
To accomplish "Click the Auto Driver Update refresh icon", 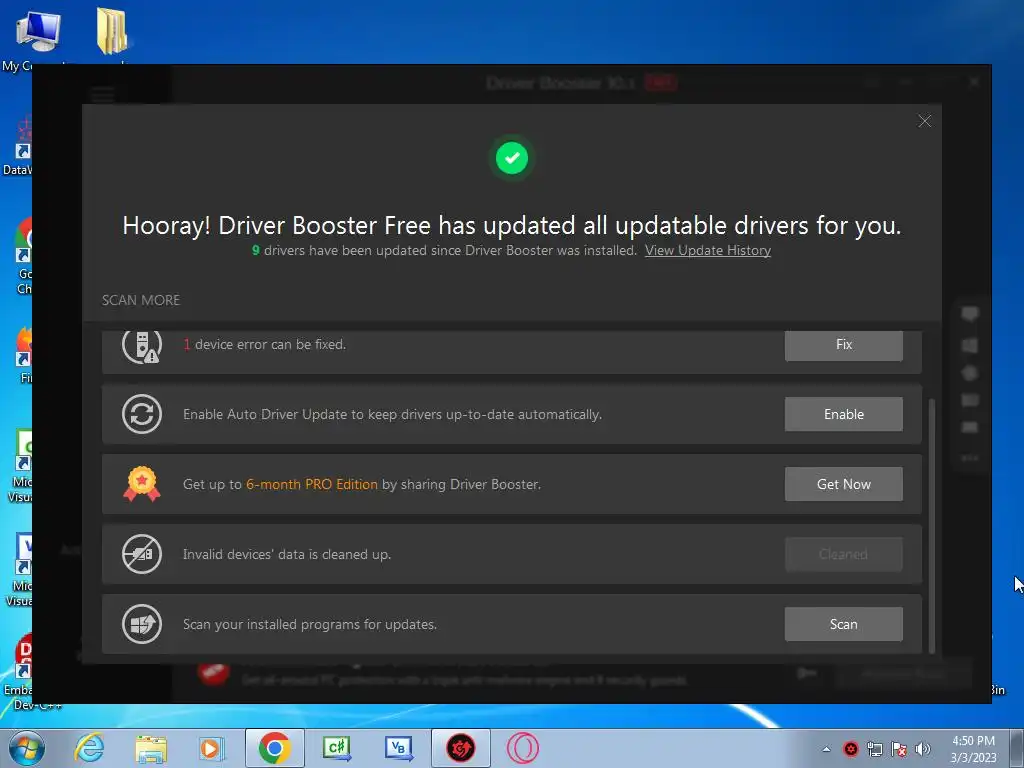I will 142,414.
